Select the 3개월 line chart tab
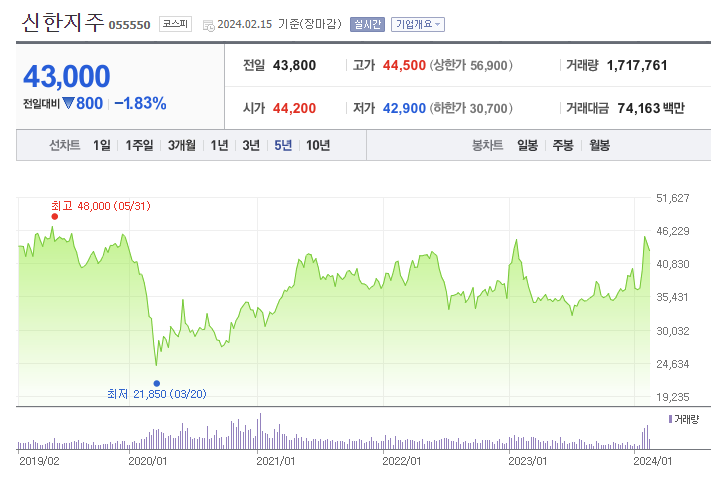The image size is (711, 485). 182,145
